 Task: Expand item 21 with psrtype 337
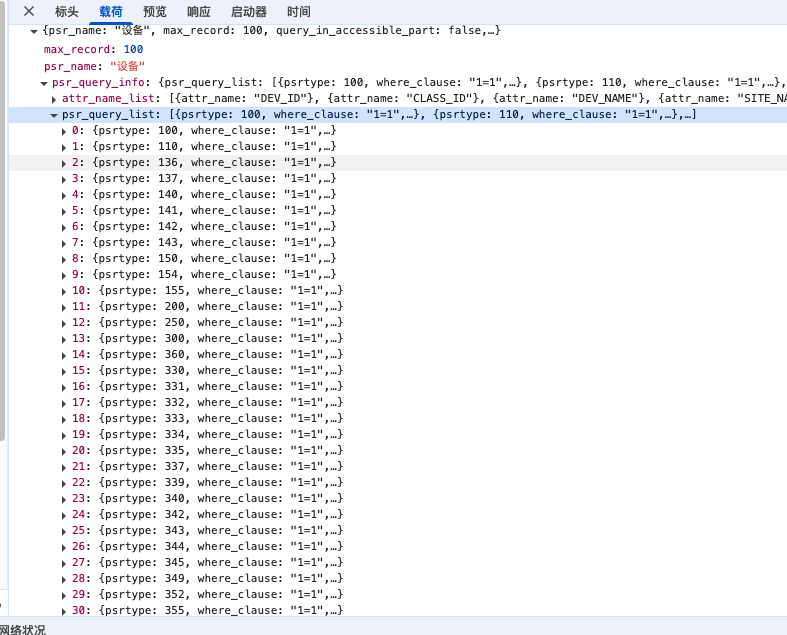(64, 468)
